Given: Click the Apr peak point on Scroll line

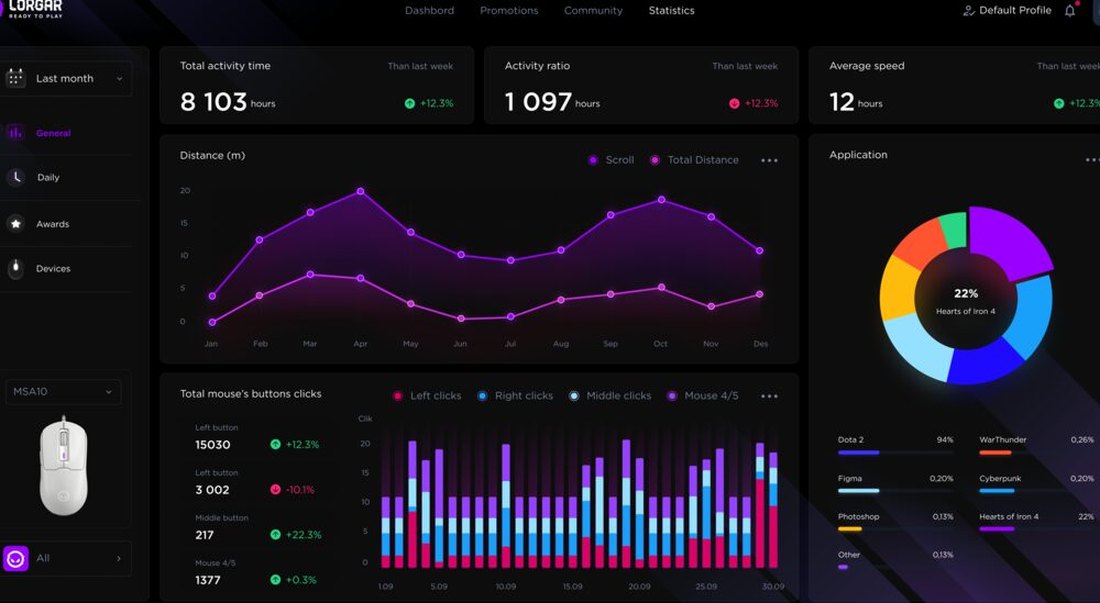Looking at the screenshot, I should (x=361, y=191).
